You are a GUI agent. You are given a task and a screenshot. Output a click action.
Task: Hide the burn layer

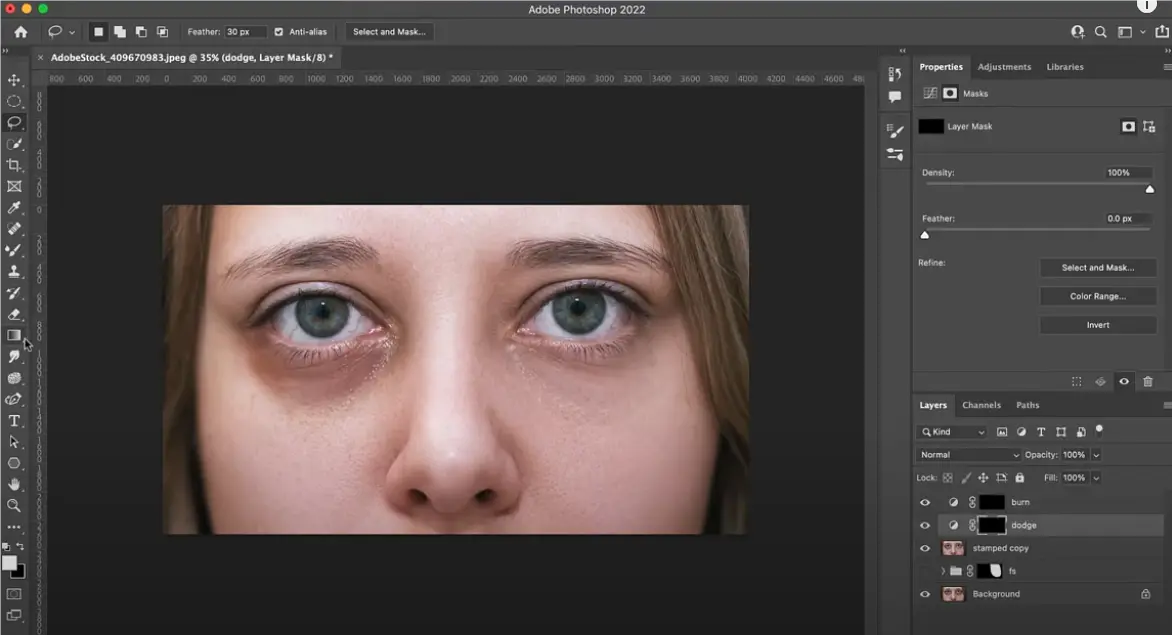pos(925,502)
